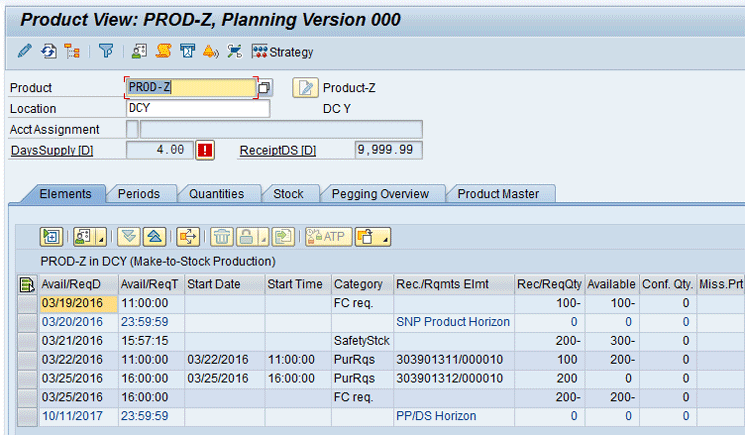Open product search help next to PROD-Z
The width and height of the screenshot is (745, 435).
tap(265, 88)
